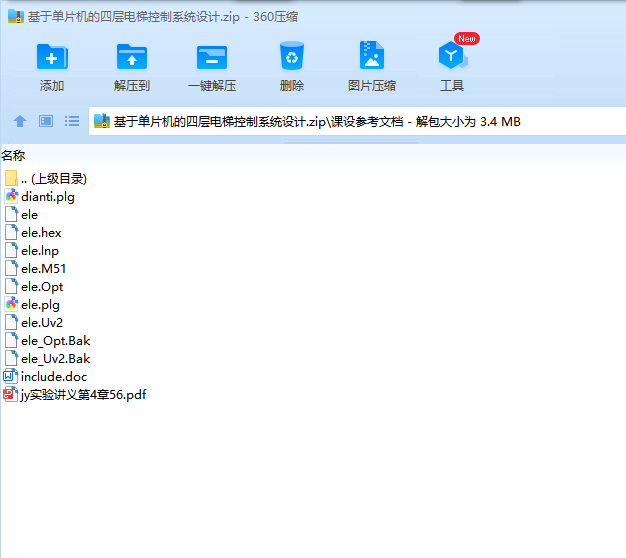Click the path field showing 课设参考文档

pos(357,121)
